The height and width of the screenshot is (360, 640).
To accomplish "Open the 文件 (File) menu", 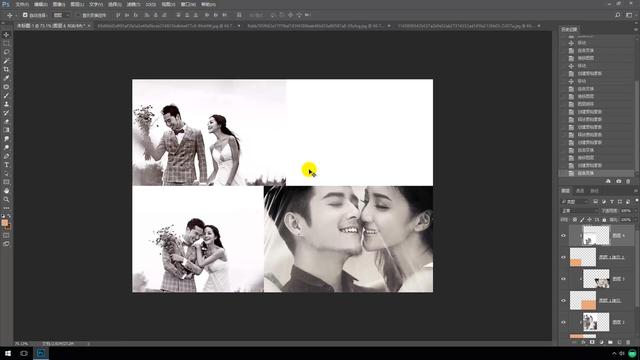I will coord(22,4).
